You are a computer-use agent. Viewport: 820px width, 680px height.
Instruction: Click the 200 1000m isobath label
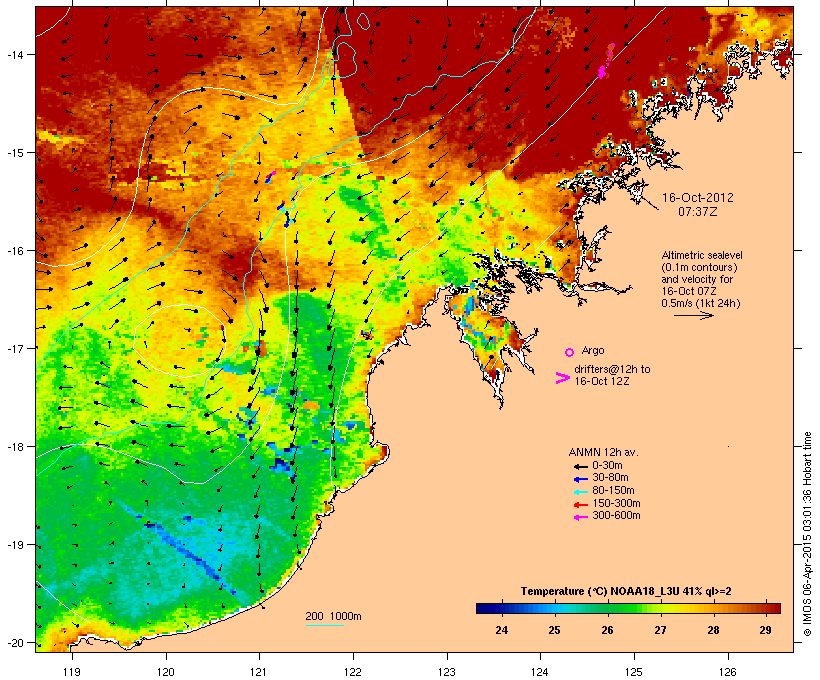[x=333, y=616]
